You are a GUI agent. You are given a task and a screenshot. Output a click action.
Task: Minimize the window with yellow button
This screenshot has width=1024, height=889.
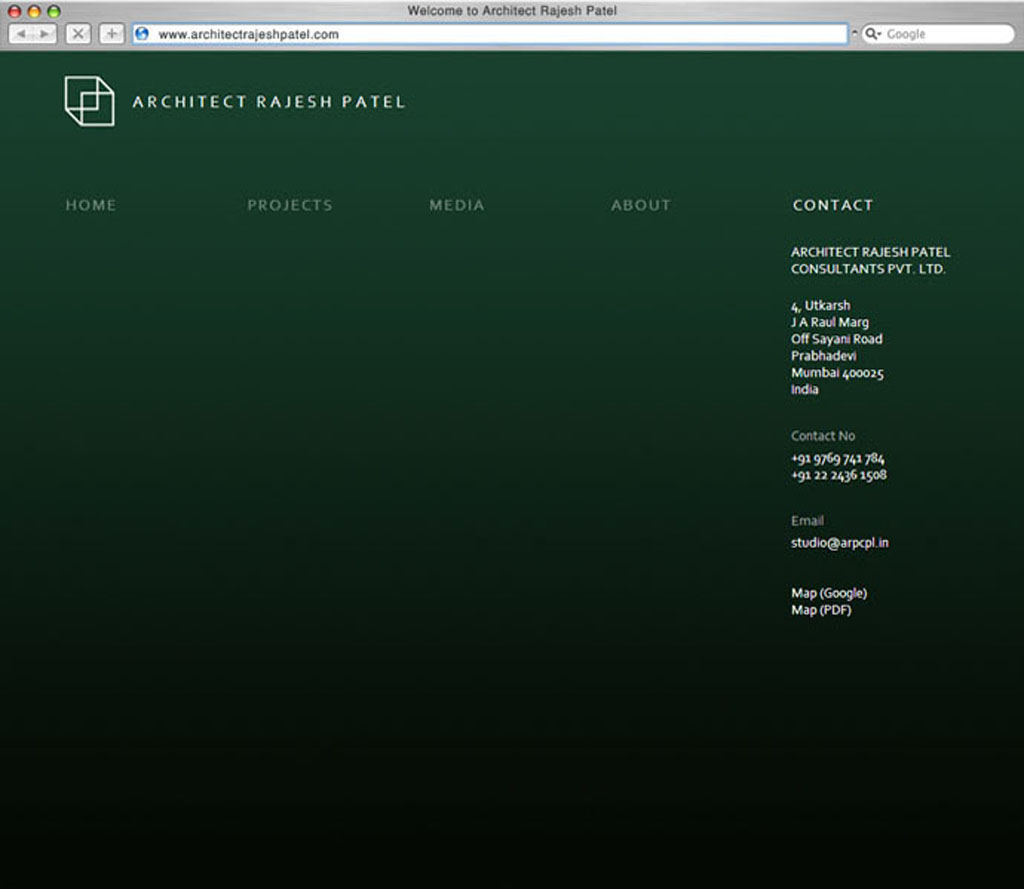[34, 11]
